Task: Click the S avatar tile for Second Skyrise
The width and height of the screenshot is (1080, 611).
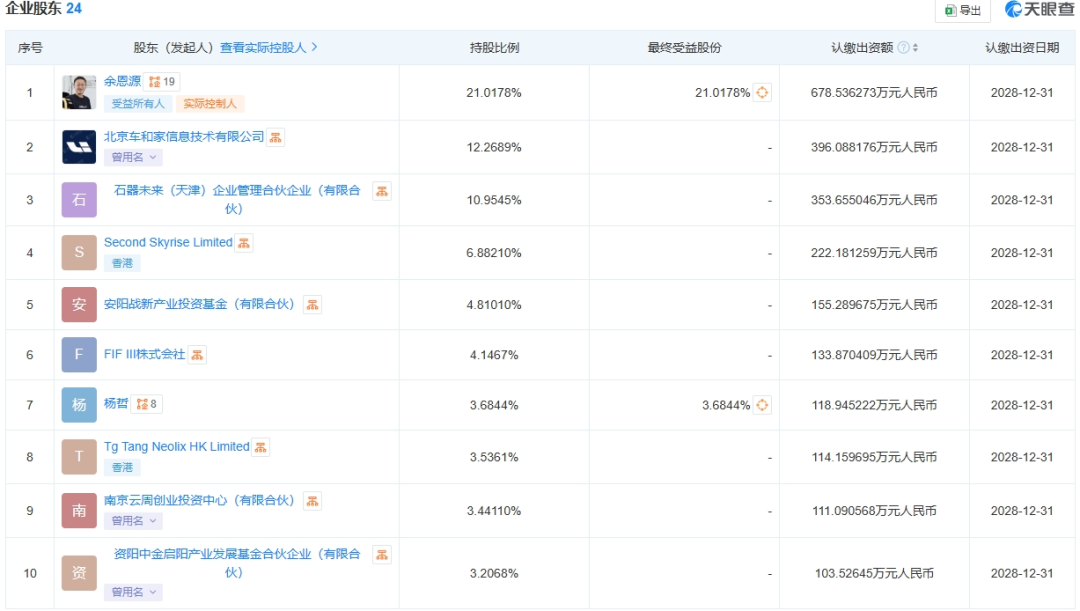Action: (x=79, y=252)
